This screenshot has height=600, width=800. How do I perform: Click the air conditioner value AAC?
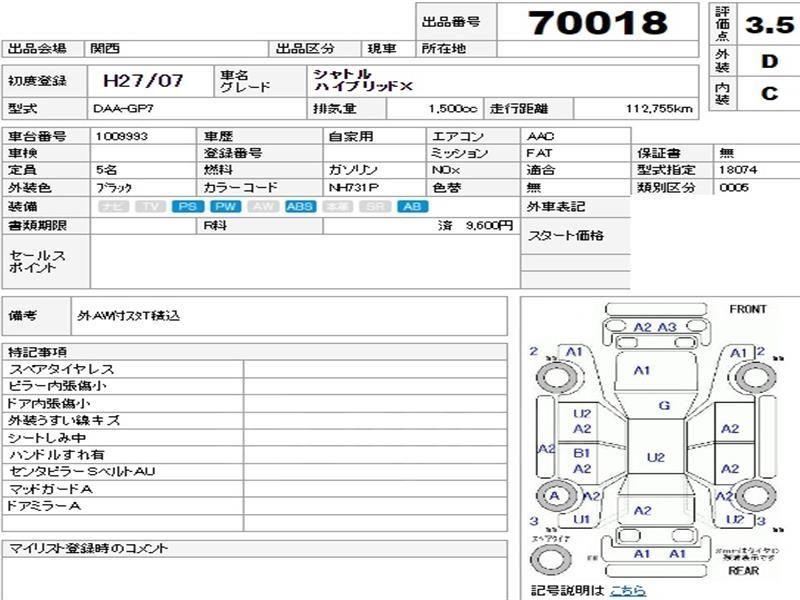(x=541, y=136)
